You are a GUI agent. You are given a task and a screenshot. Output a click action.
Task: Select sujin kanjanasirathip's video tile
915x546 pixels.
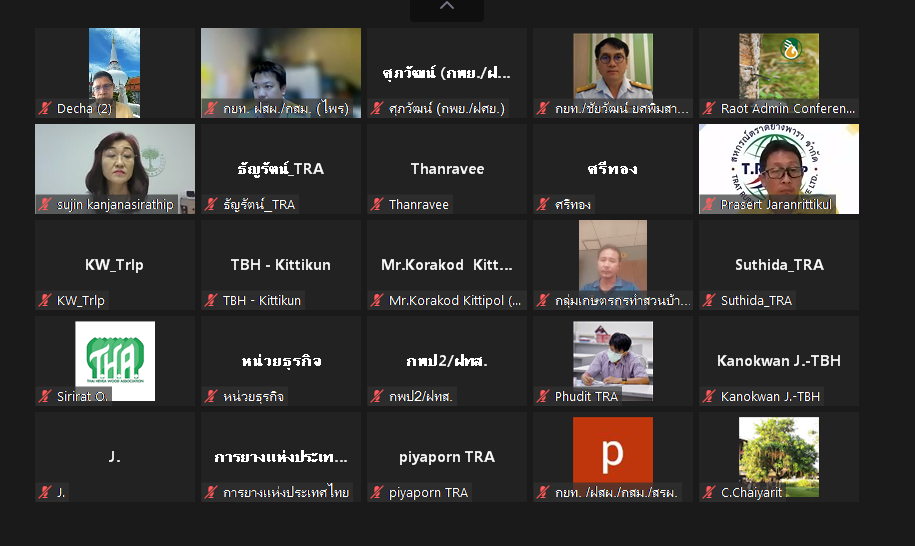(115, 169)
